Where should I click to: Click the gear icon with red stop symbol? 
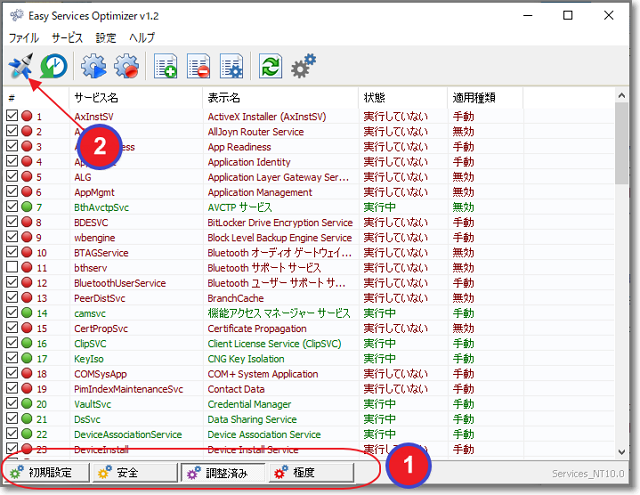click(127, 67)
